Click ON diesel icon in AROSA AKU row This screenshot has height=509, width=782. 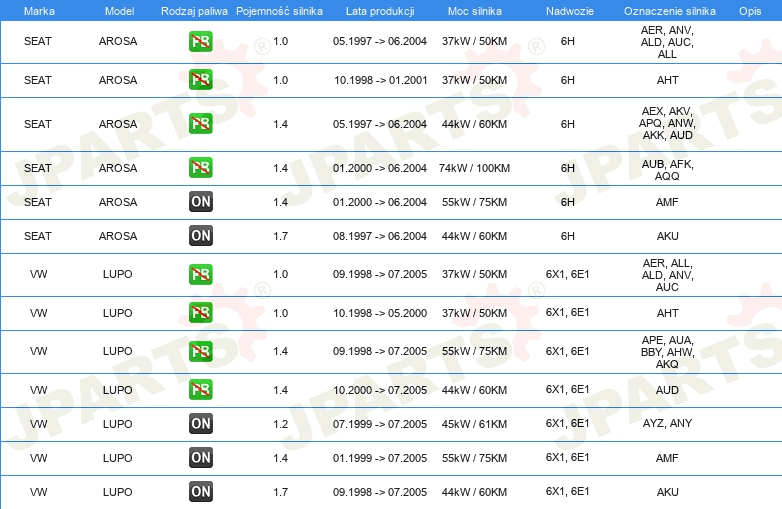coord(200,235)
